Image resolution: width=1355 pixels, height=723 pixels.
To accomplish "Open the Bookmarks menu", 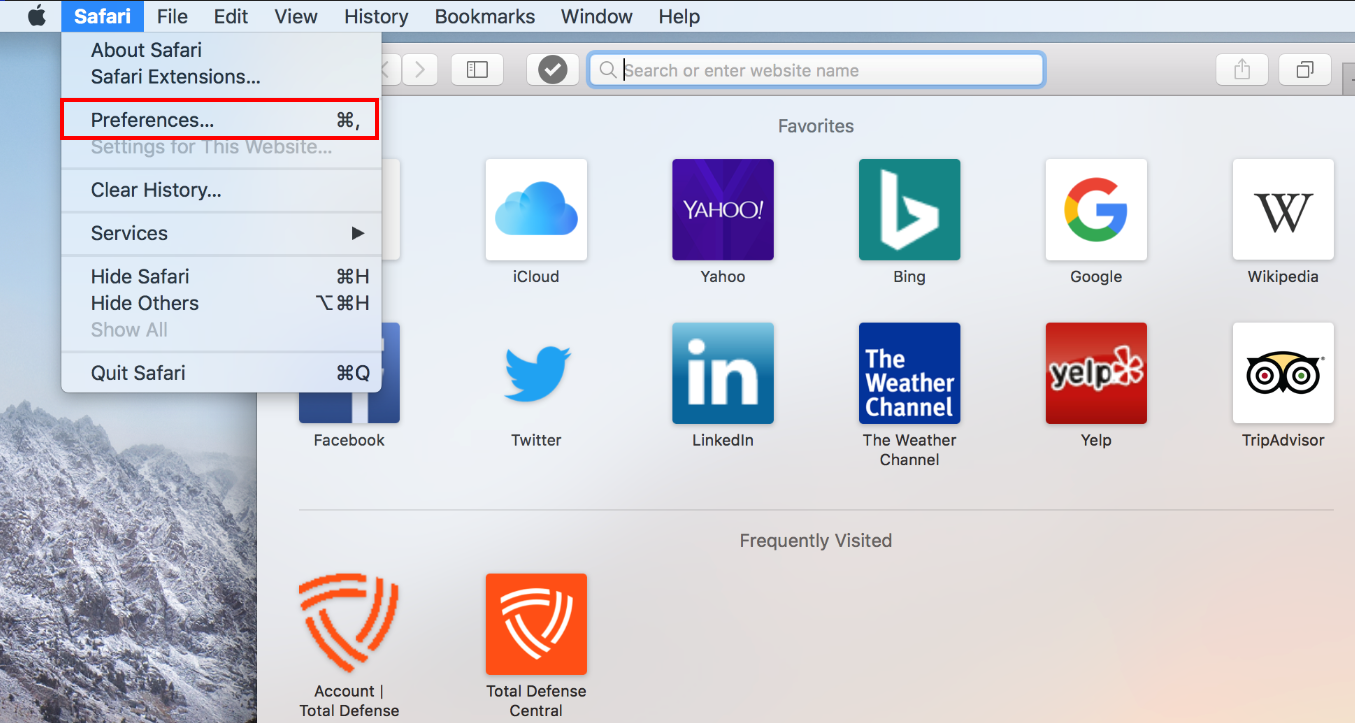I will click(x=485, y=16).
